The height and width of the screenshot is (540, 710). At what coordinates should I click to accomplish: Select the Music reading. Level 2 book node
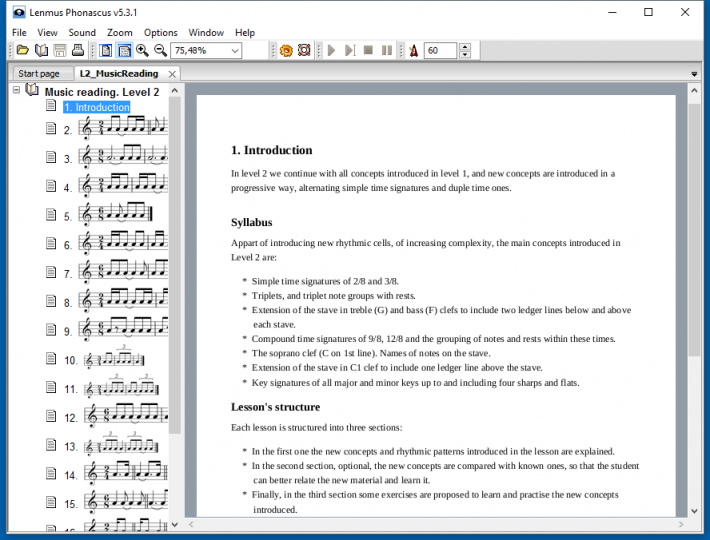coord(102,92)
